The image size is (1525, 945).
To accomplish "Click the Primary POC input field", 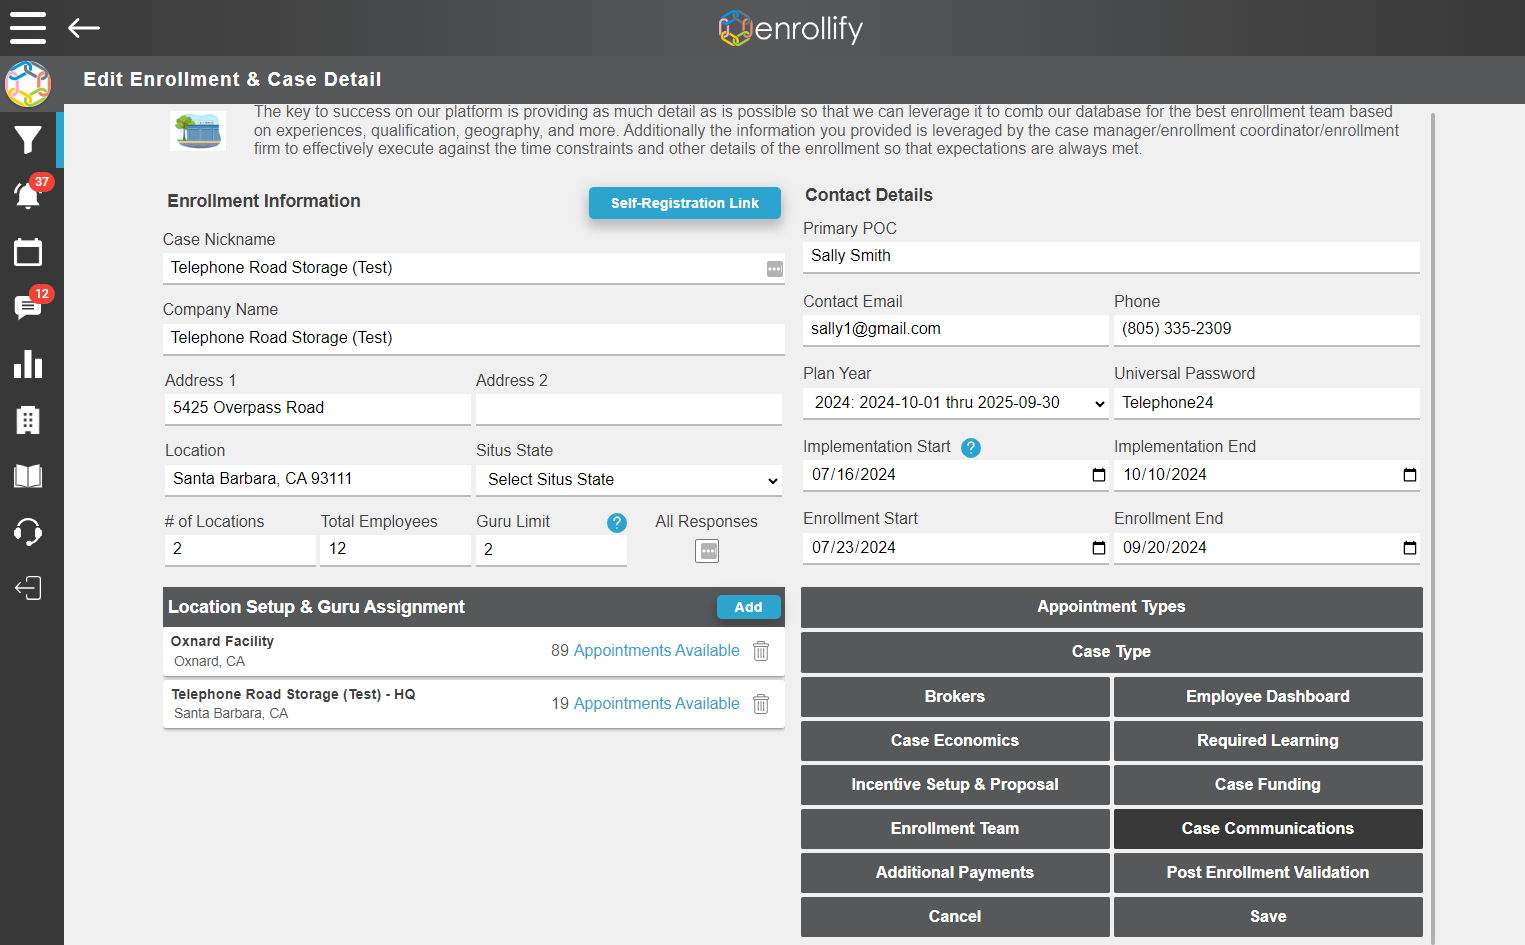I will click(1111, 257).
